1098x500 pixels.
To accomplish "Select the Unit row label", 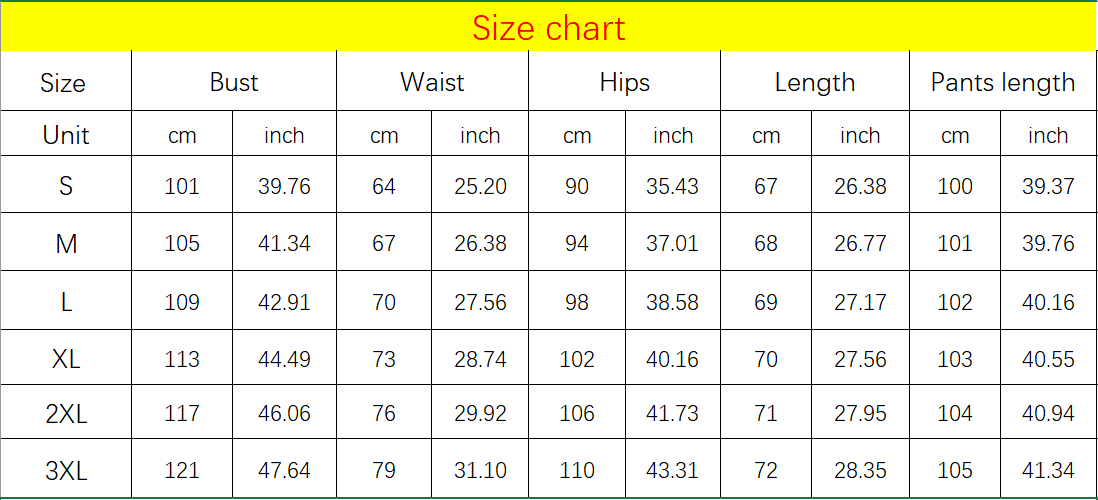I will point(66,135).
